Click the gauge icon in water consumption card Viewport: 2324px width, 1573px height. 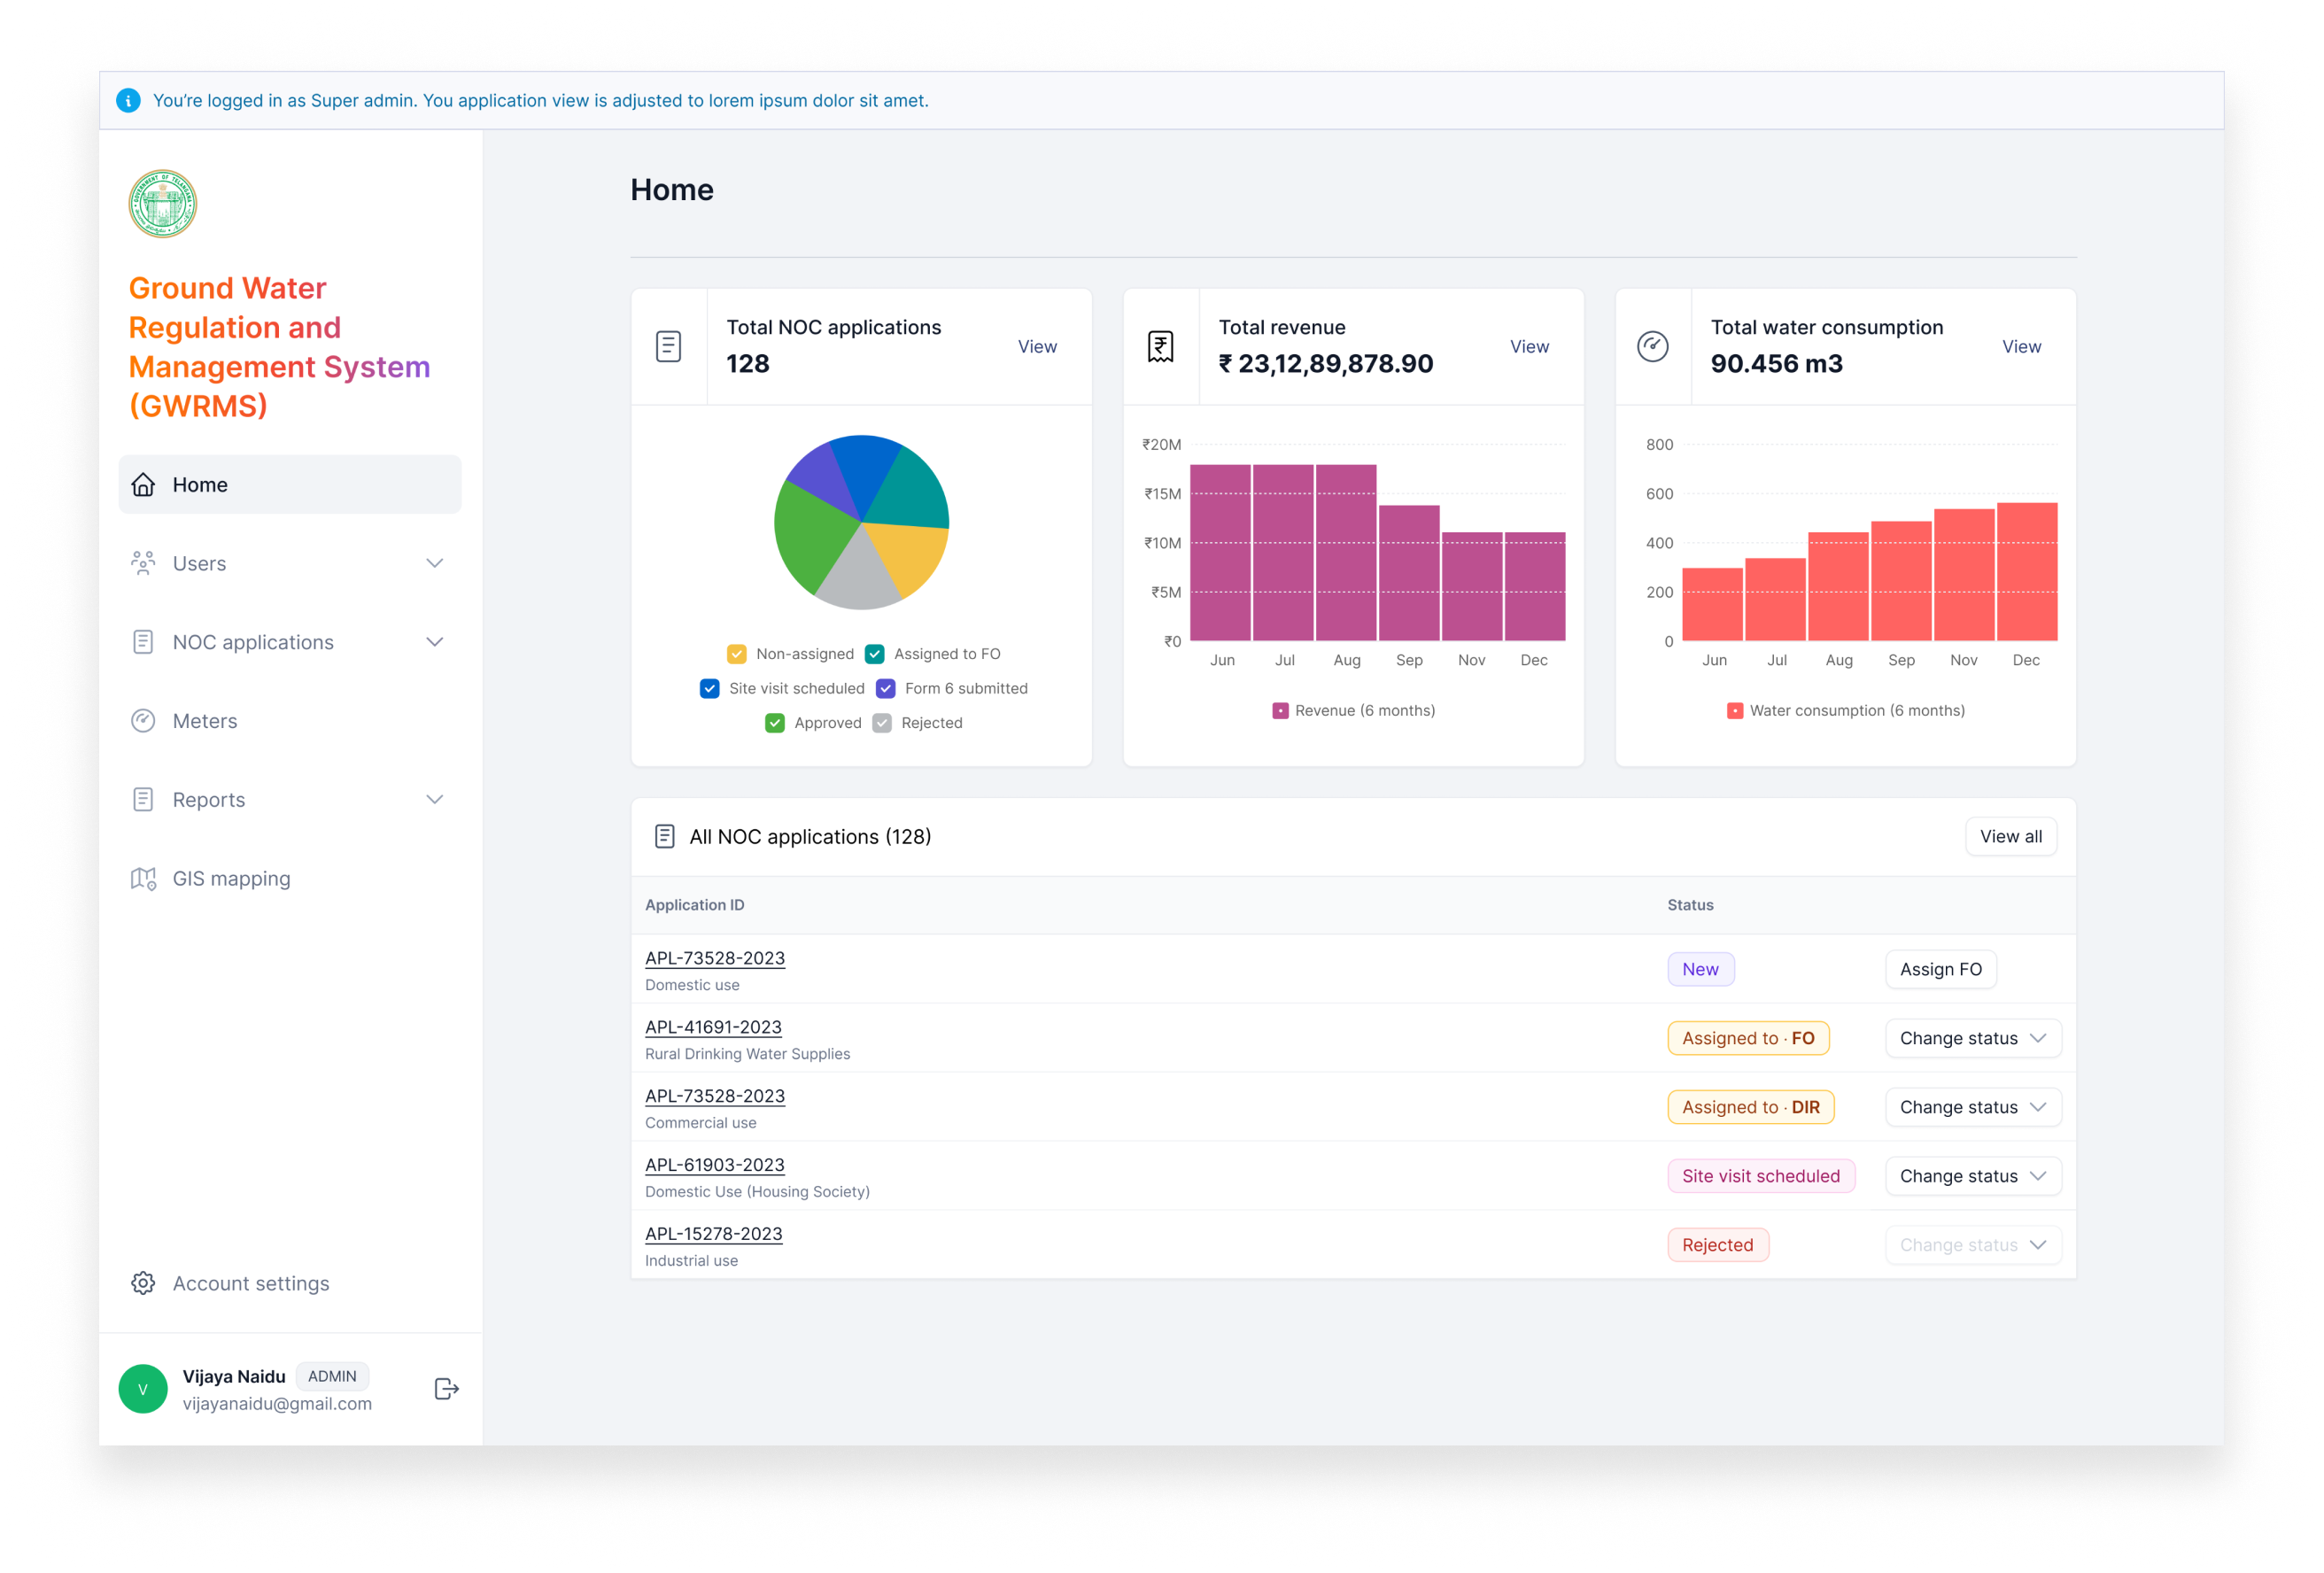(x=1652, y=347)
